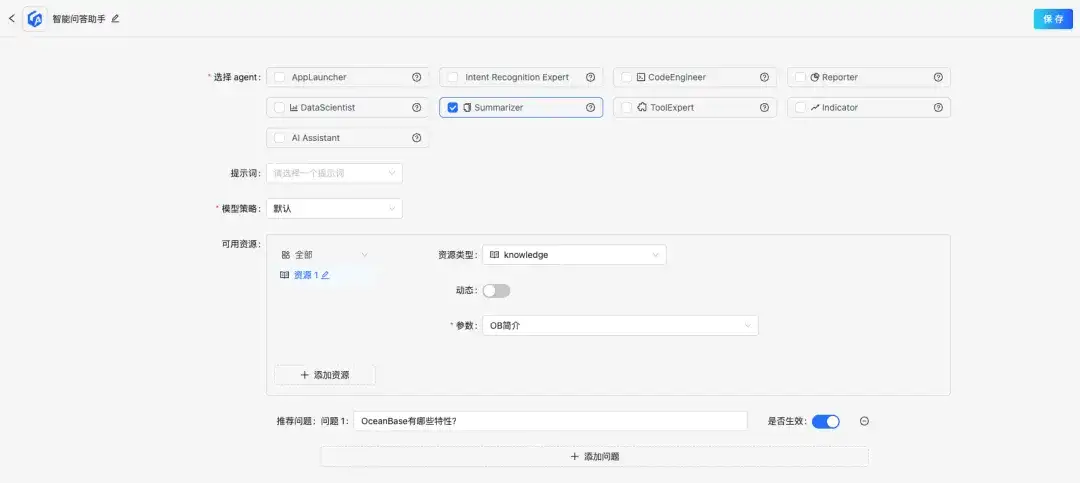Check the DataScientist agent checkbox
The image size is (1080, 483).
(x=279, y=107)
